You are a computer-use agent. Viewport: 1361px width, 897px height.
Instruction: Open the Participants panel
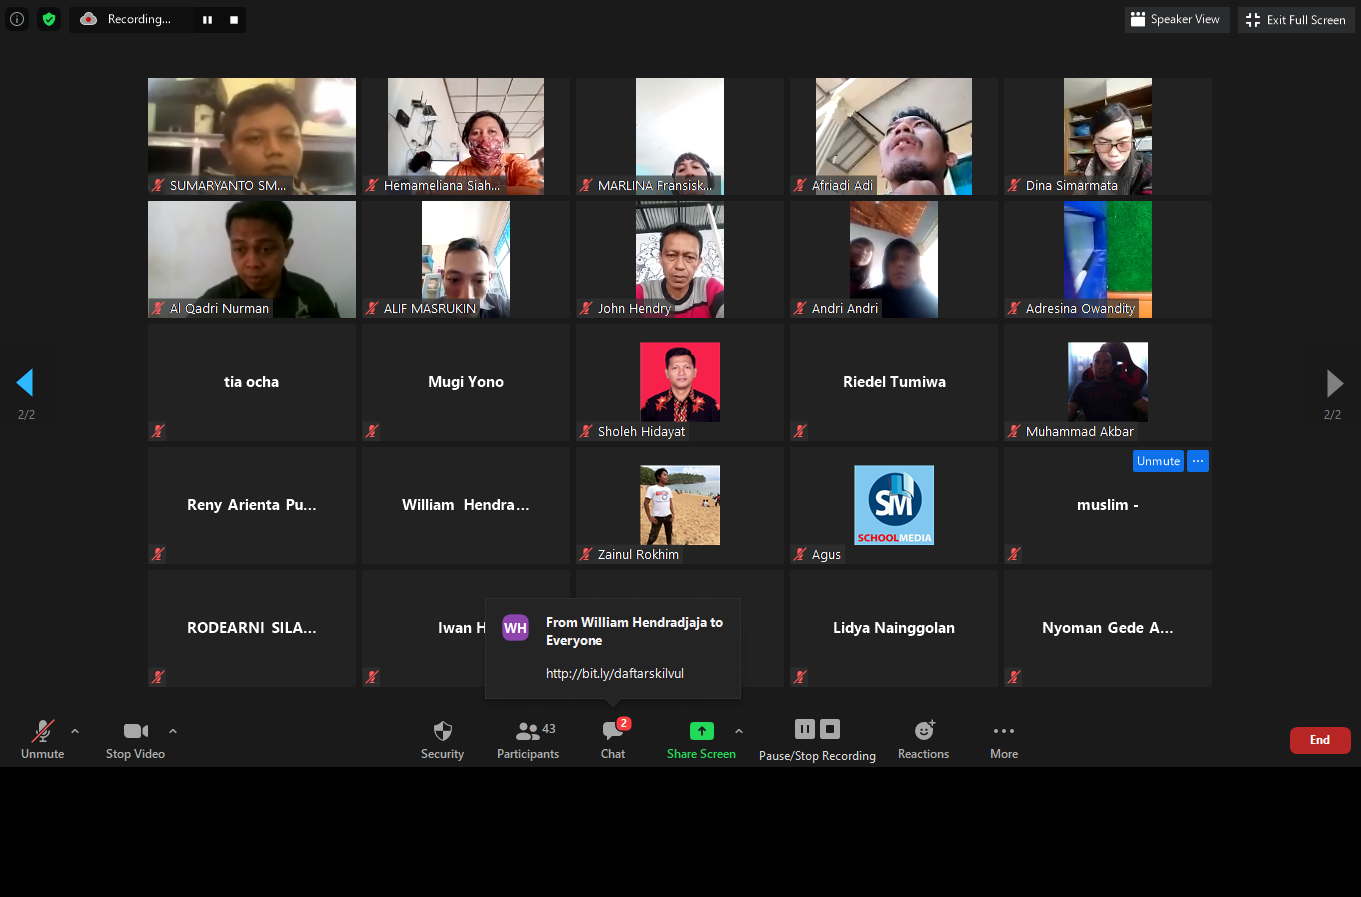click(528, 731)
